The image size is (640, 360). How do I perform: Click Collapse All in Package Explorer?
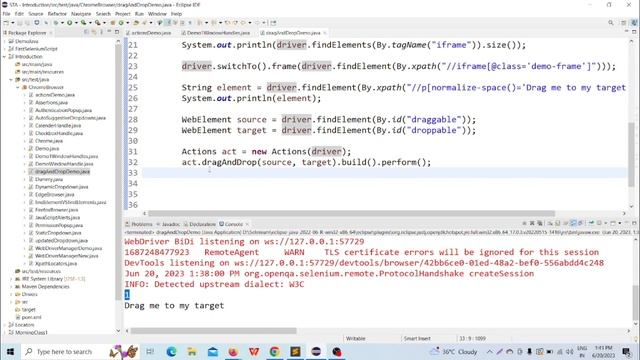point(87,32)
